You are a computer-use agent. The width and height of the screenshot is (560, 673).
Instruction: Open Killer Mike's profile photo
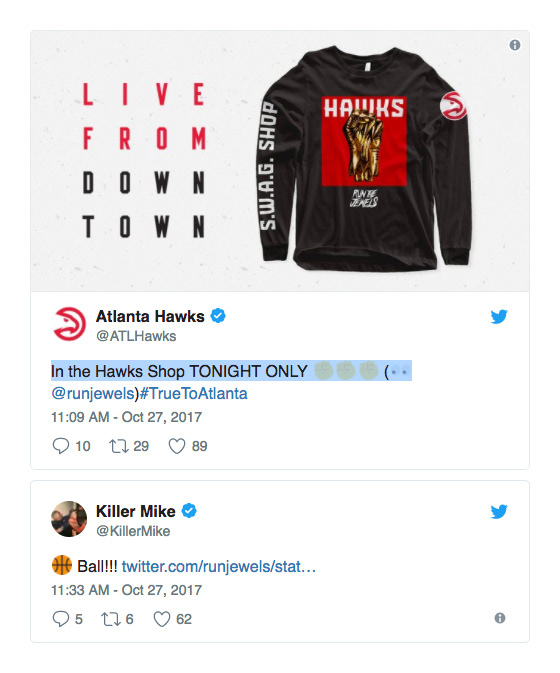point(69,519)
